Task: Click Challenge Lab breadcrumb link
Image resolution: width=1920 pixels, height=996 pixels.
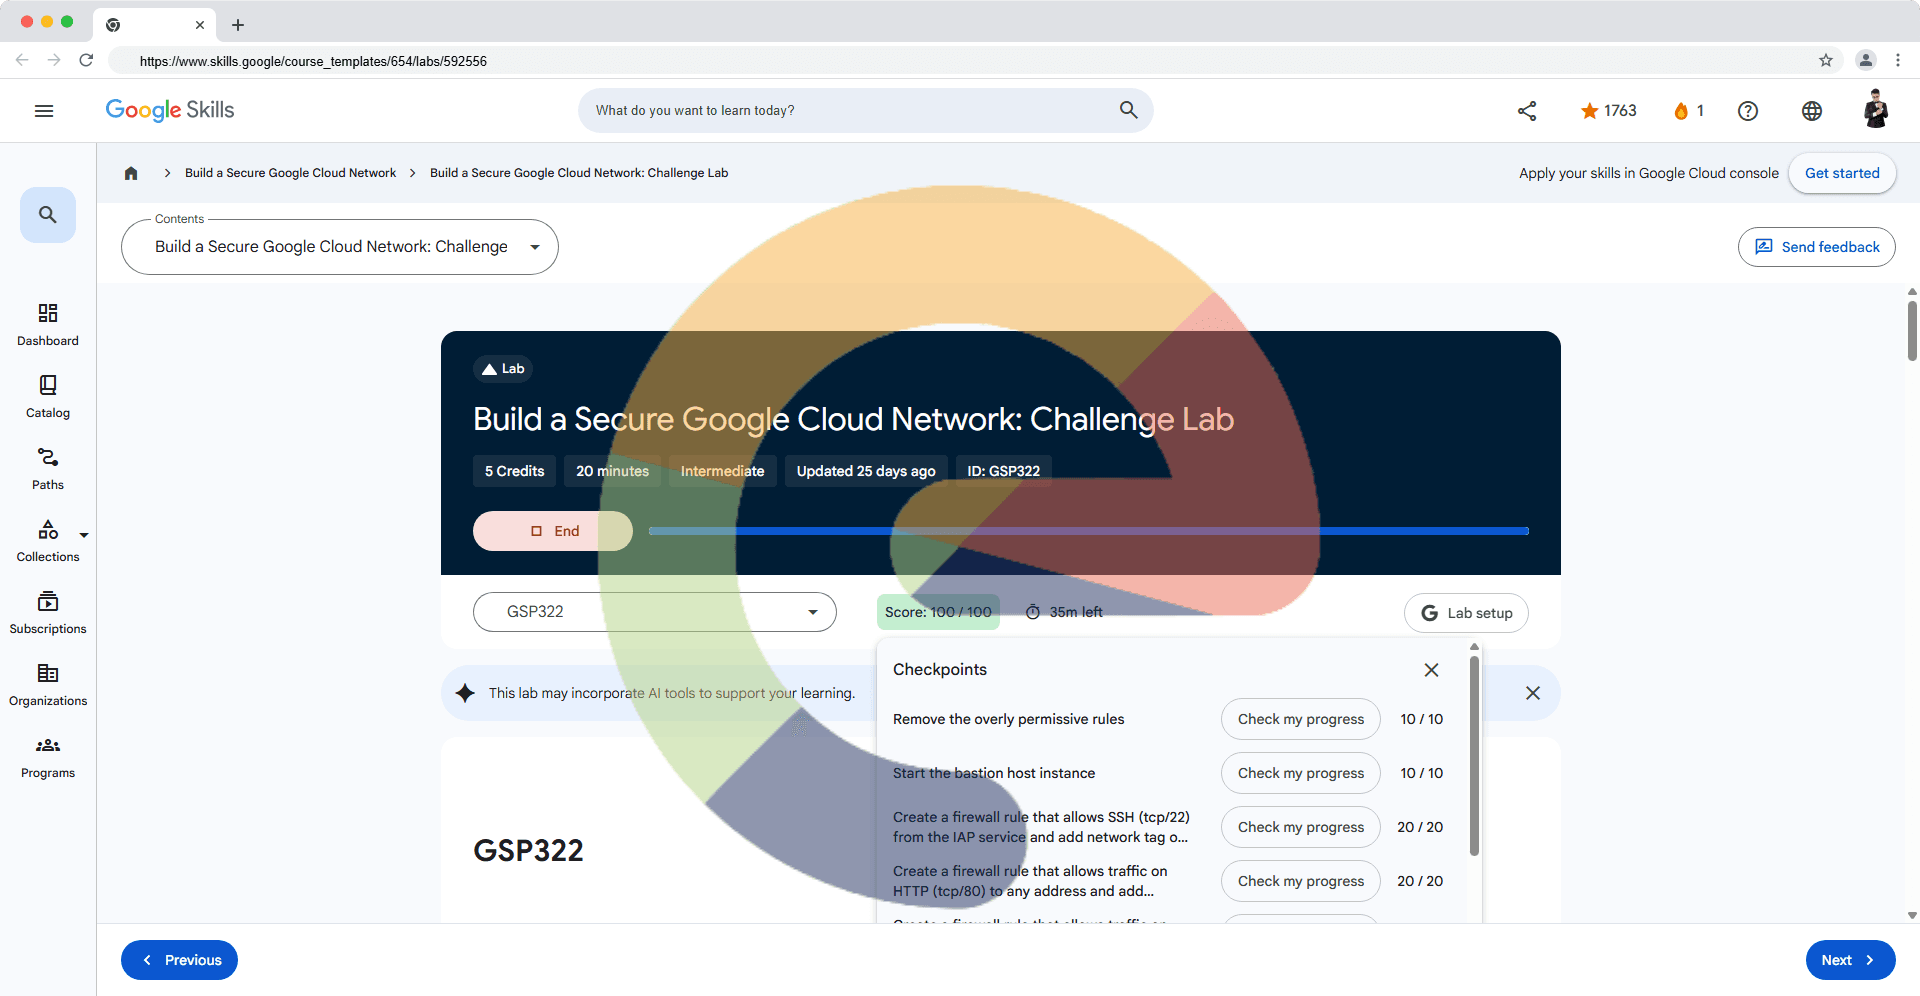Action: [579, 173]
